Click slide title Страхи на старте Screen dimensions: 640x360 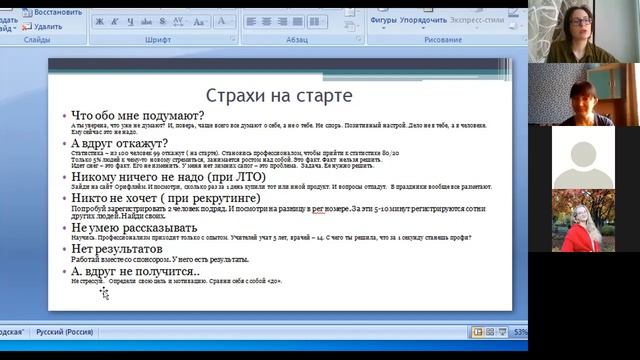pos(279,96)
